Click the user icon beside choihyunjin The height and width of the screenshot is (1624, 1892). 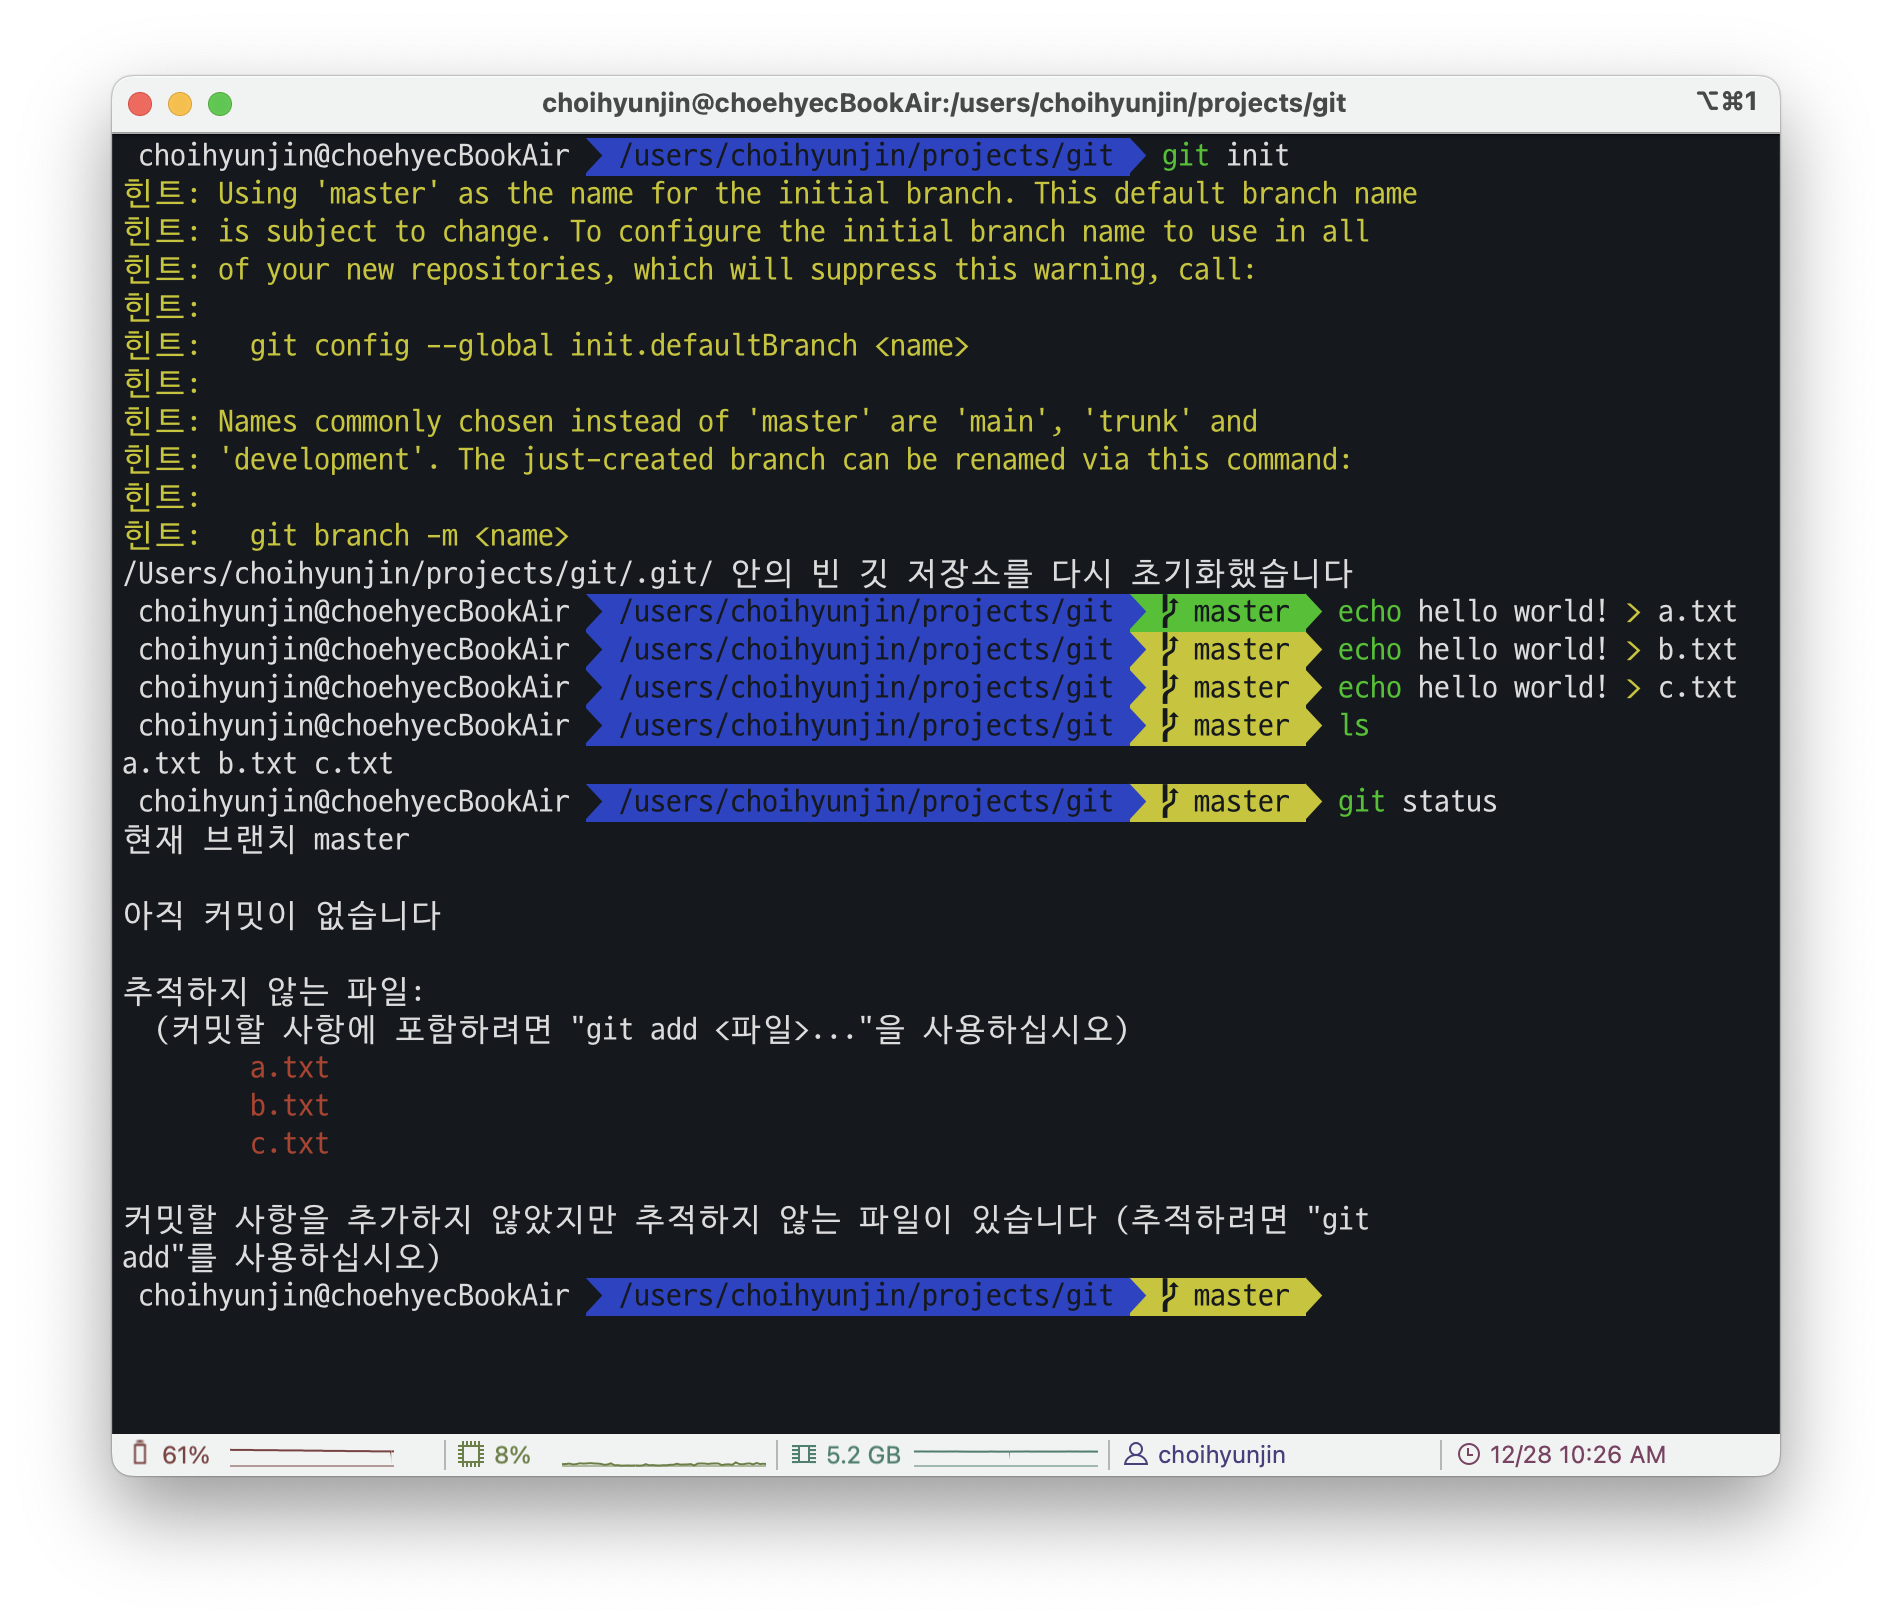click(1135, 1454)
